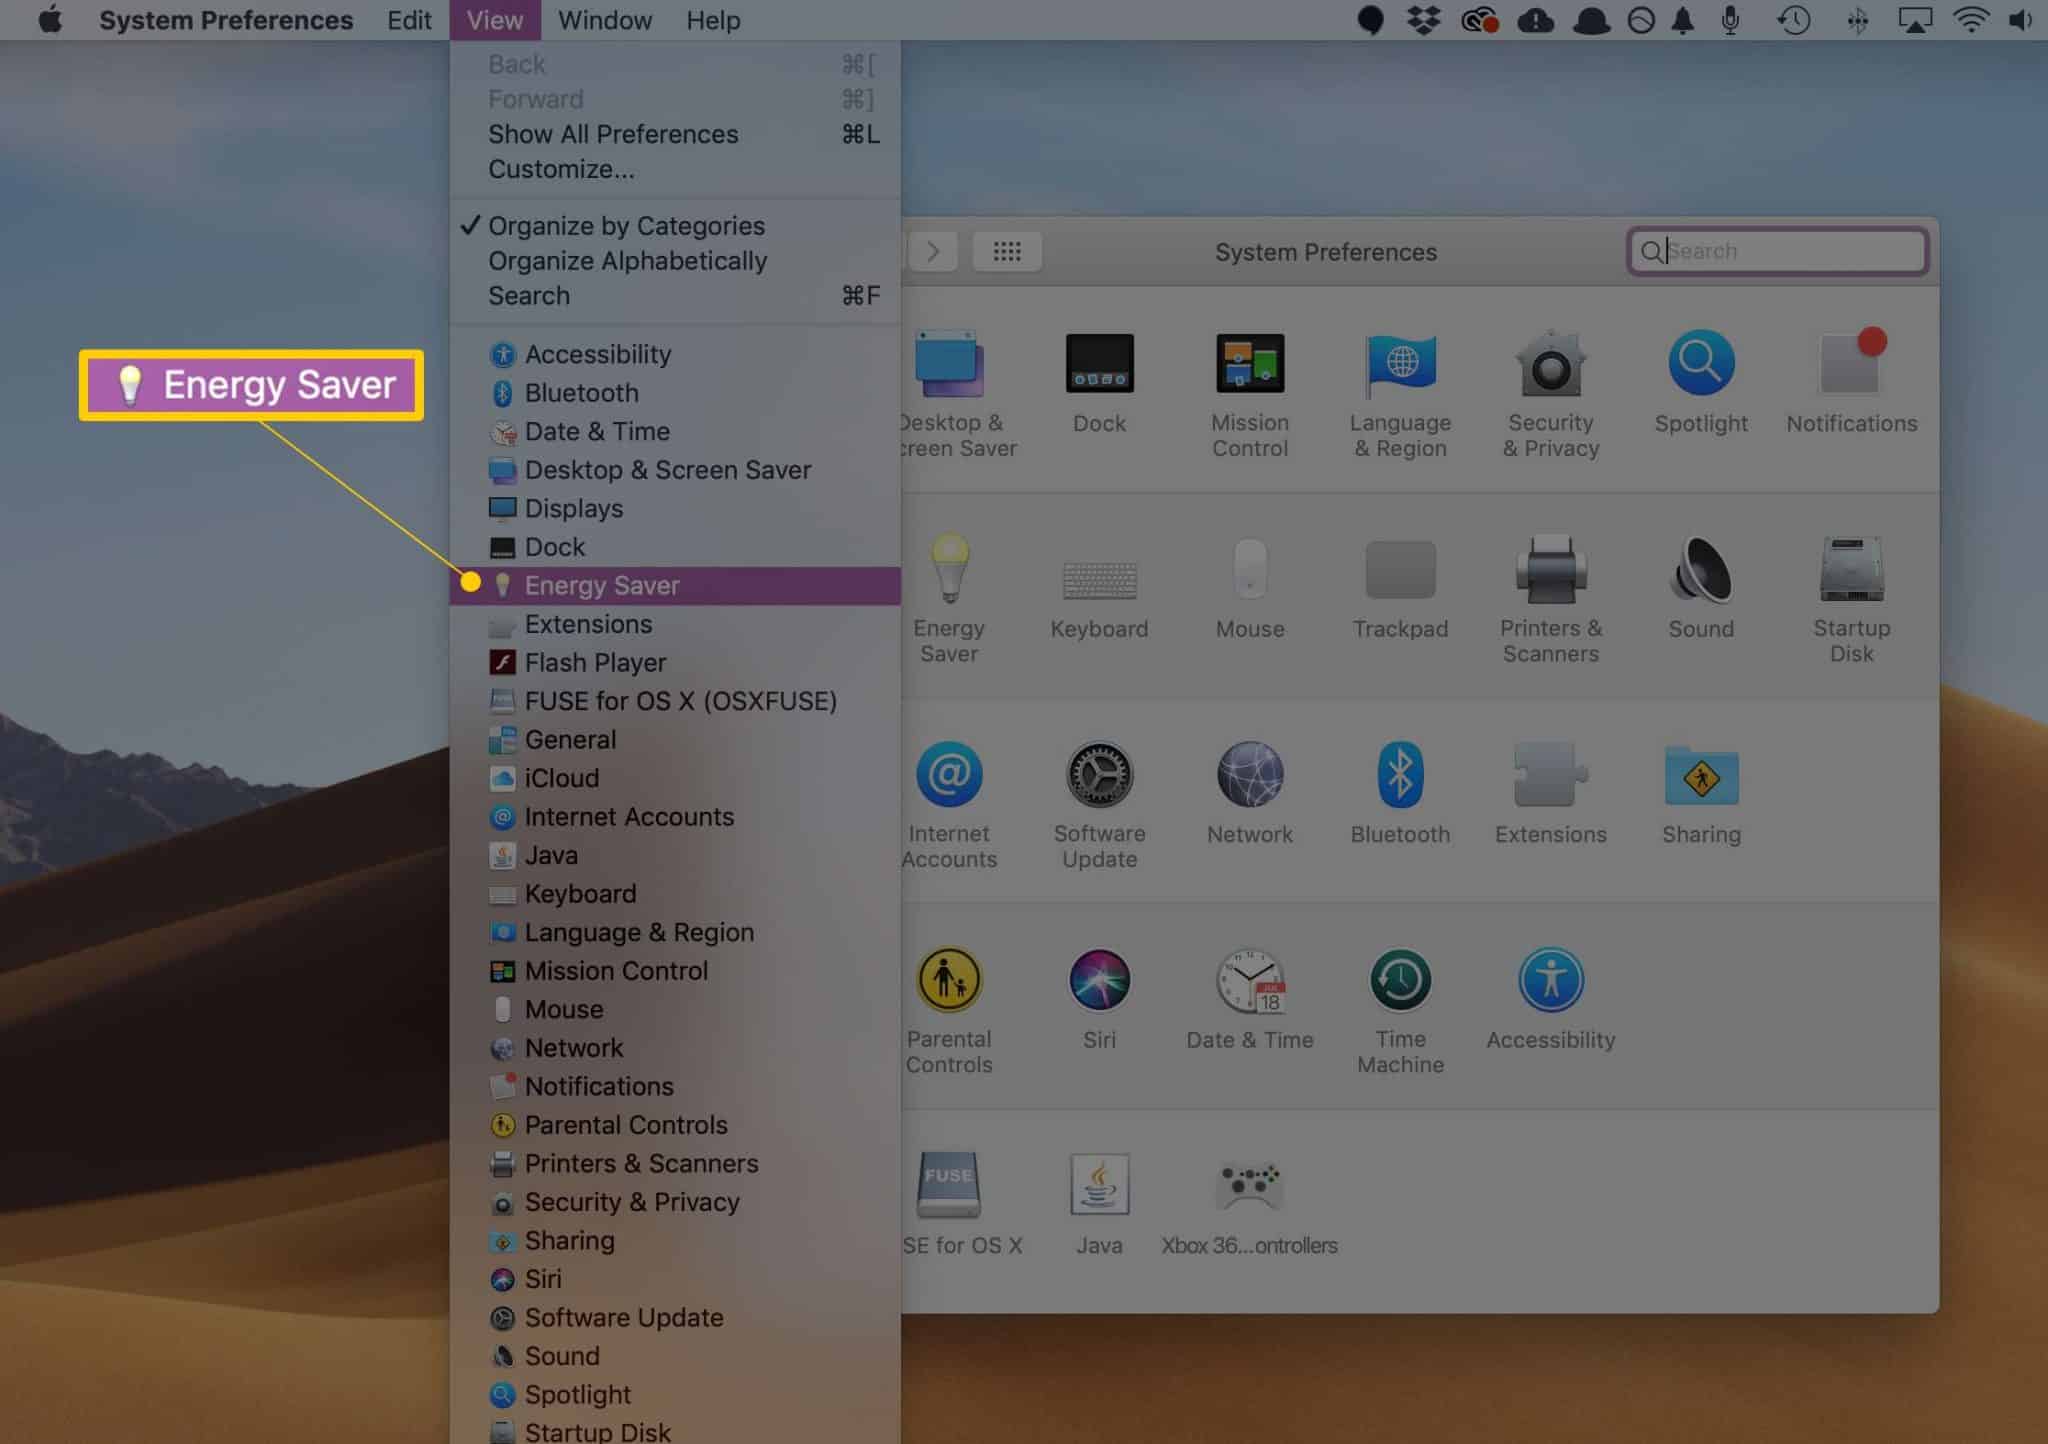Click the show all grid button
Image resolution: width=2048 pixels, height=1444 pixels.
[1006, 252]
